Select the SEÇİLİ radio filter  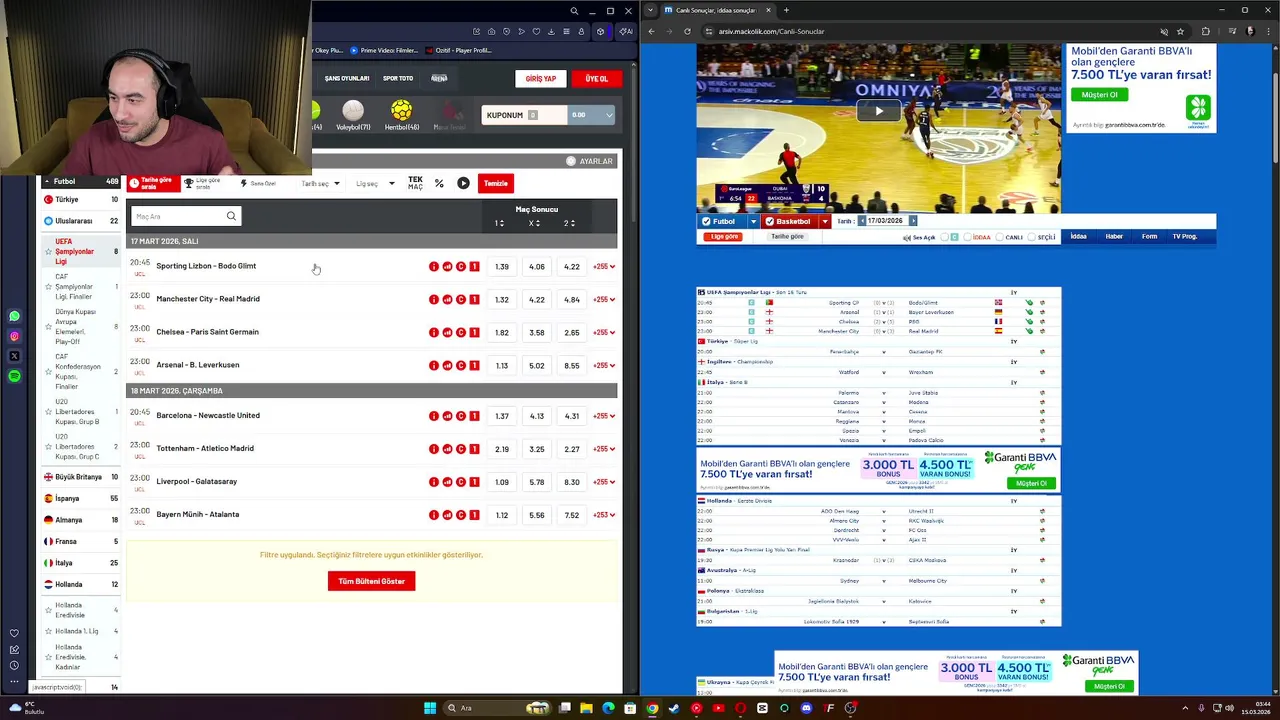[1032, 237]
